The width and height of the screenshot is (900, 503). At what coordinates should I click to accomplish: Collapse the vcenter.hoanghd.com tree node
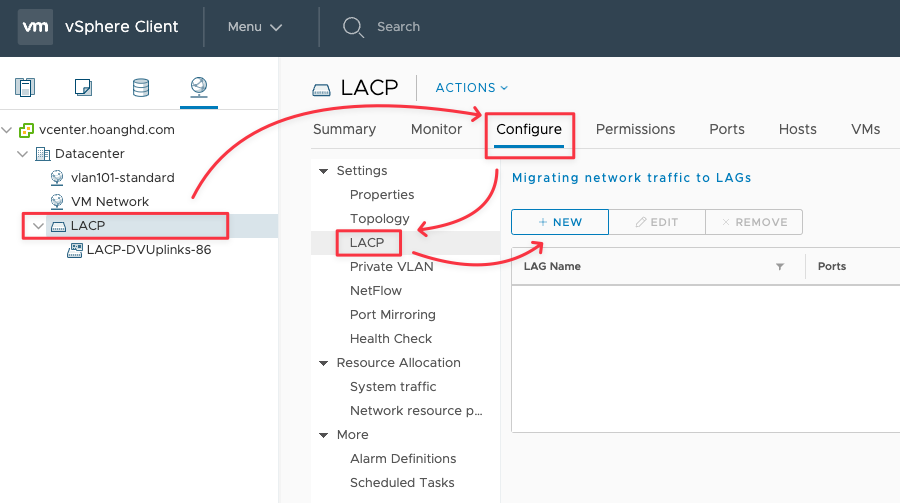click(7, 130)
